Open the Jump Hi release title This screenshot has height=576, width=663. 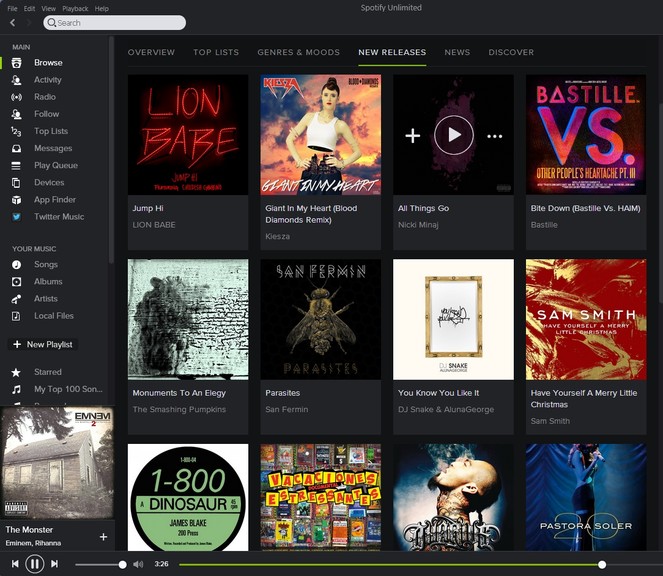tap(148, 208)
